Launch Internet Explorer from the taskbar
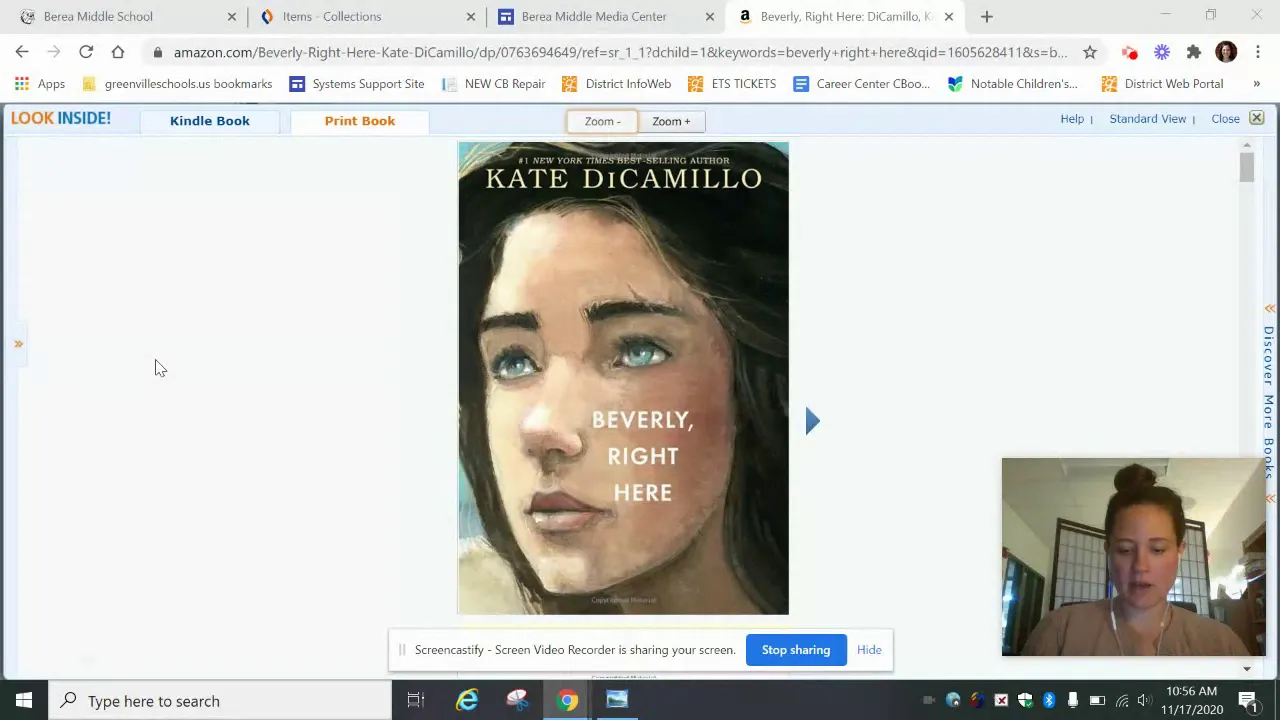This screenshot has width=1280, height=720. point(467,701)
